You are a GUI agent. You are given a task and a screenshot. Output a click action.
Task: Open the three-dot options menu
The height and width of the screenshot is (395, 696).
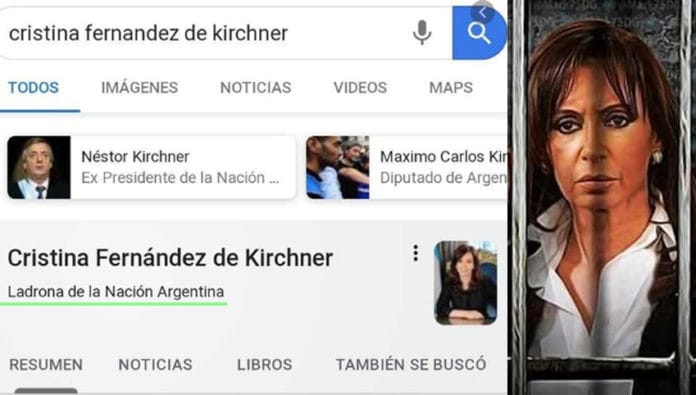click(x=415, y=253)
